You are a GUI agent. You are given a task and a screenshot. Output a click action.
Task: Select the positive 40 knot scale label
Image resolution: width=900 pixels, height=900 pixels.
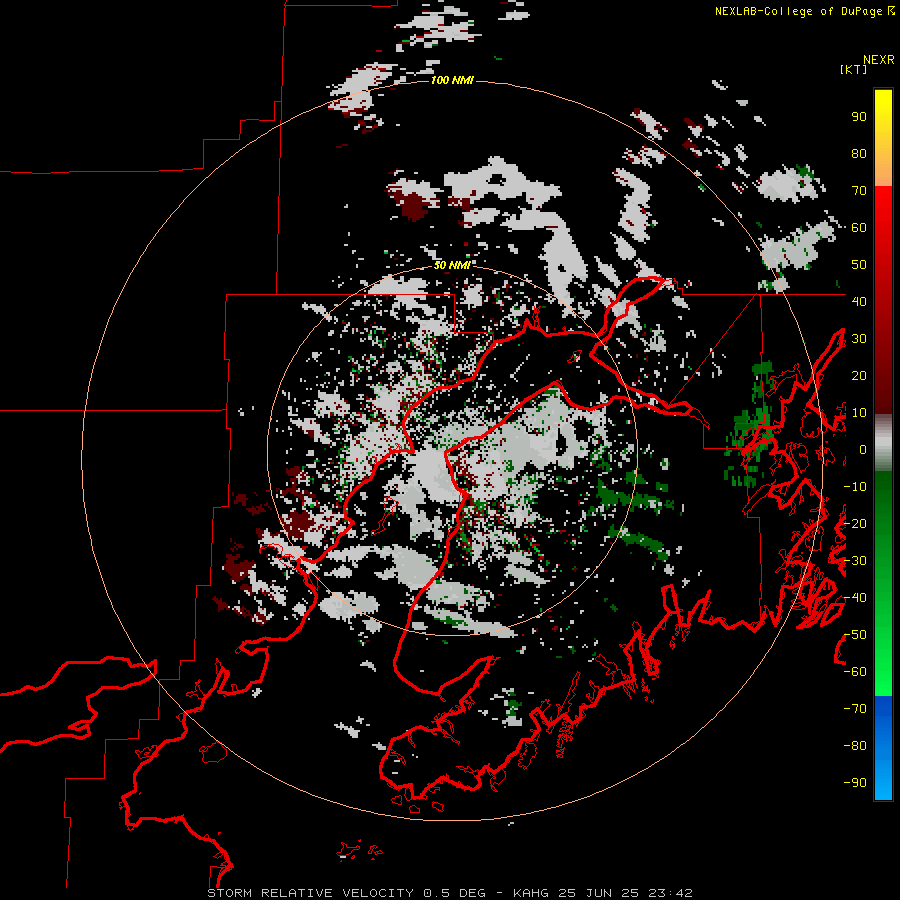tap(859, 301)
